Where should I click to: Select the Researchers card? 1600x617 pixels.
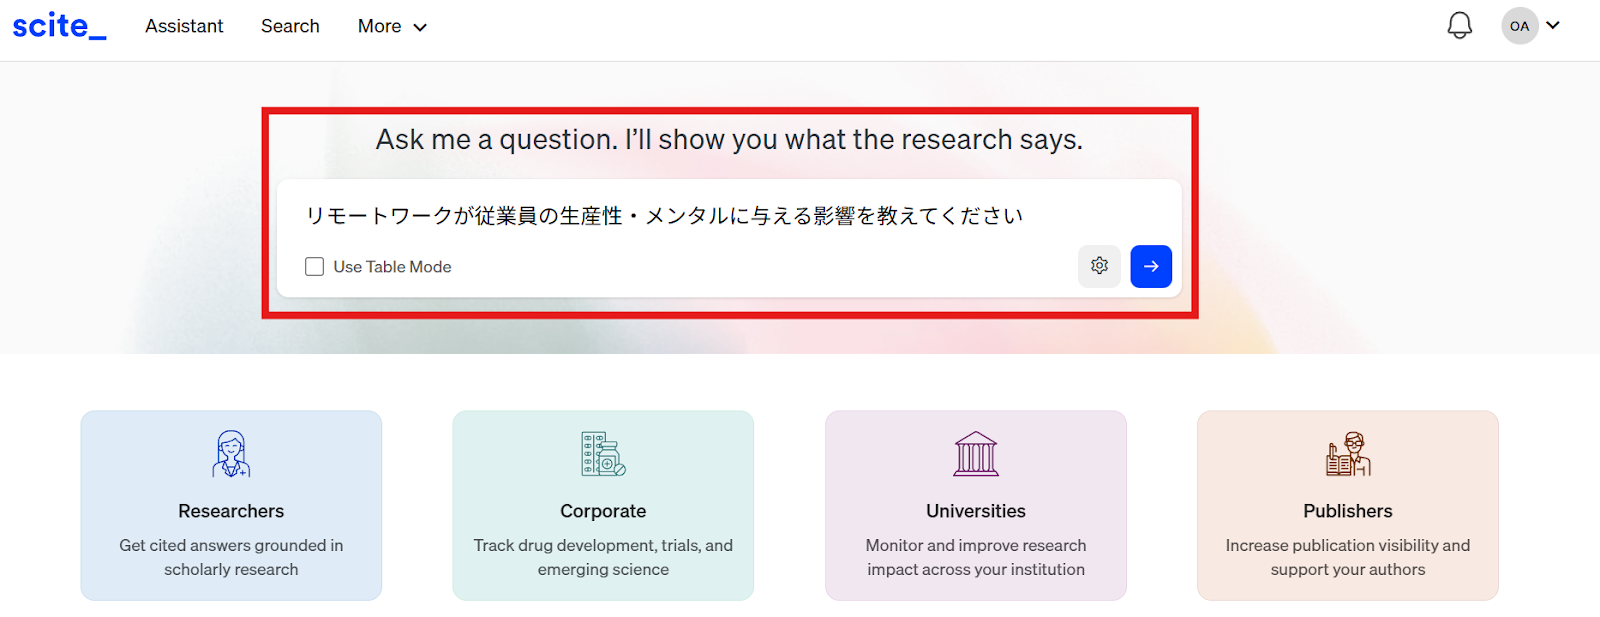[x=231, y=505]
